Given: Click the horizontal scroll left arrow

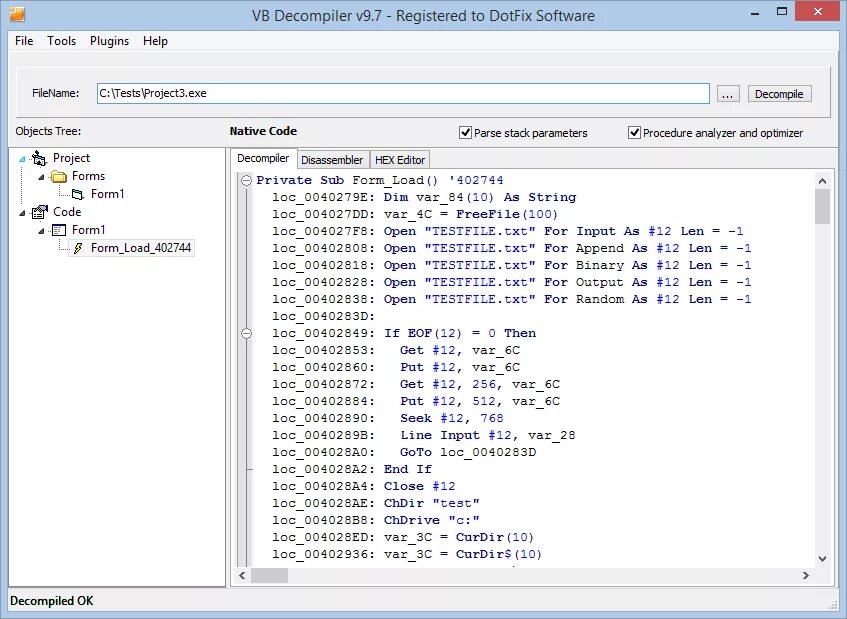Looking at the screenshot, I should (x=243, y=576).
